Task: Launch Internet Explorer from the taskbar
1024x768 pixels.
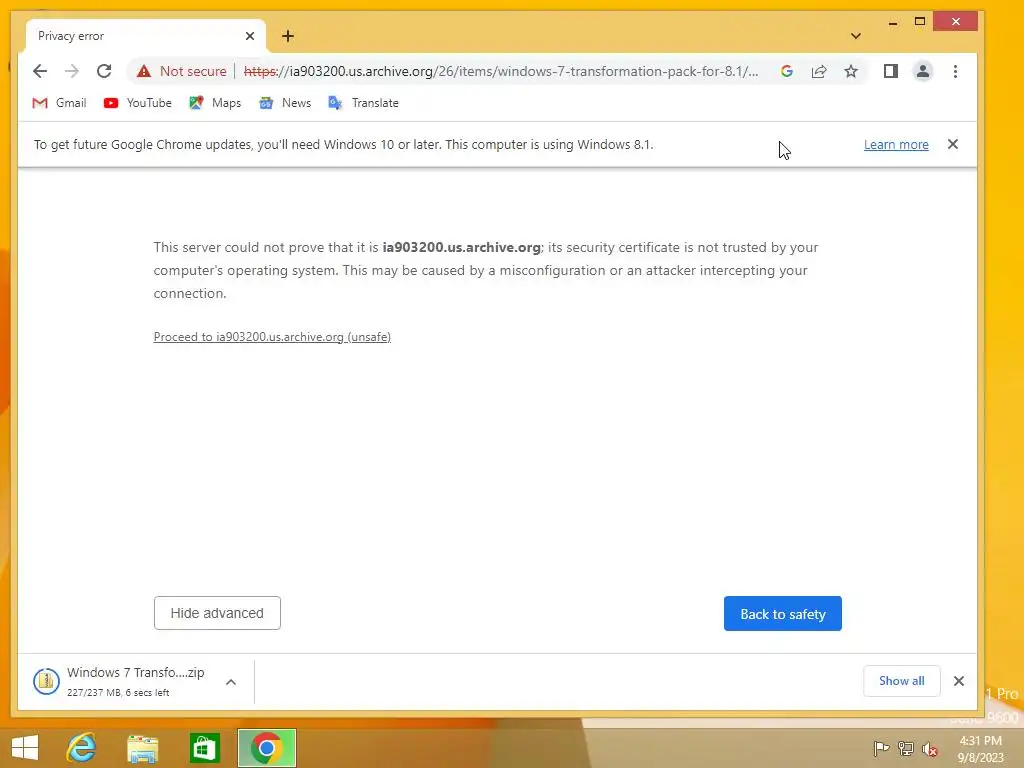Action: (x=82, y=748)
